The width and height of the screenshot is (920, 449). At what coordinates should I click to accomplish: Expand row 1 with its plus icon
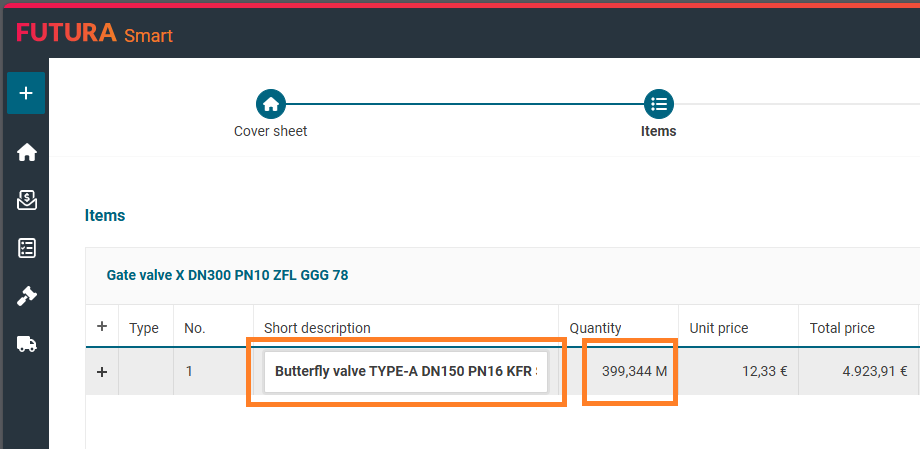click(101, 371)
